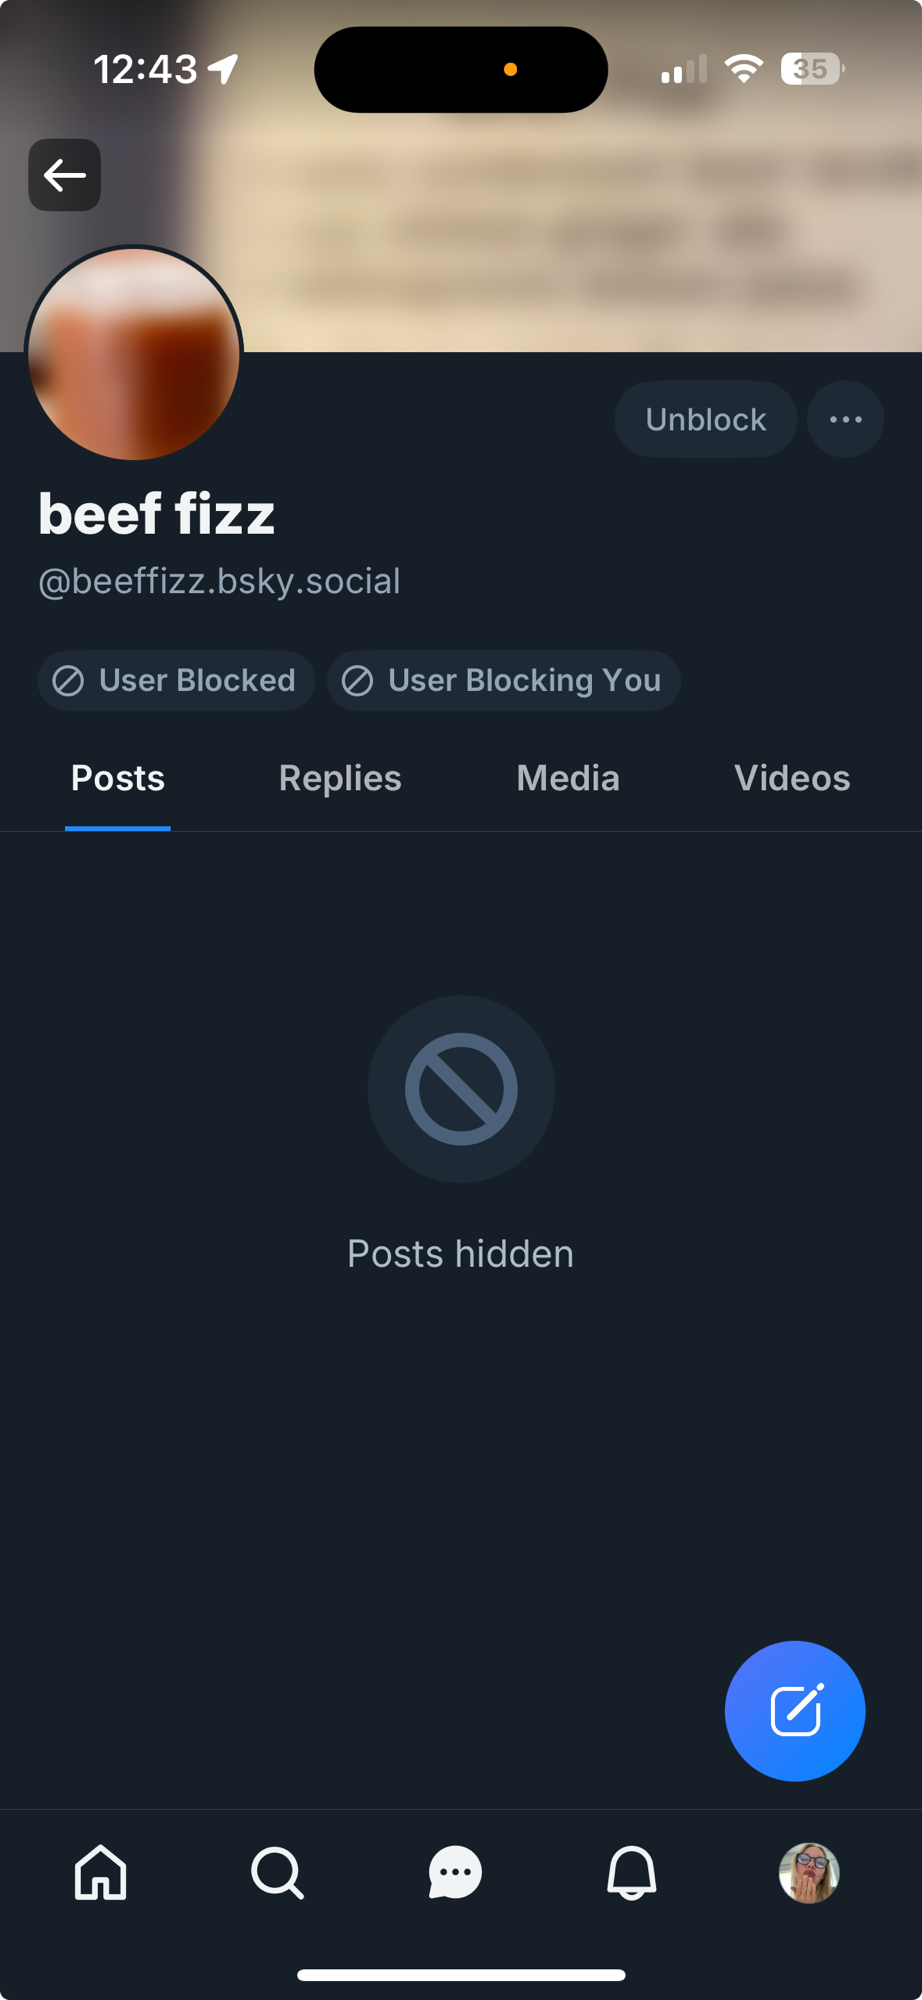The height and width of the screenshot is (2000, 922).
Task: Tap the beef fizz display name
Action: tap(157, 514)
